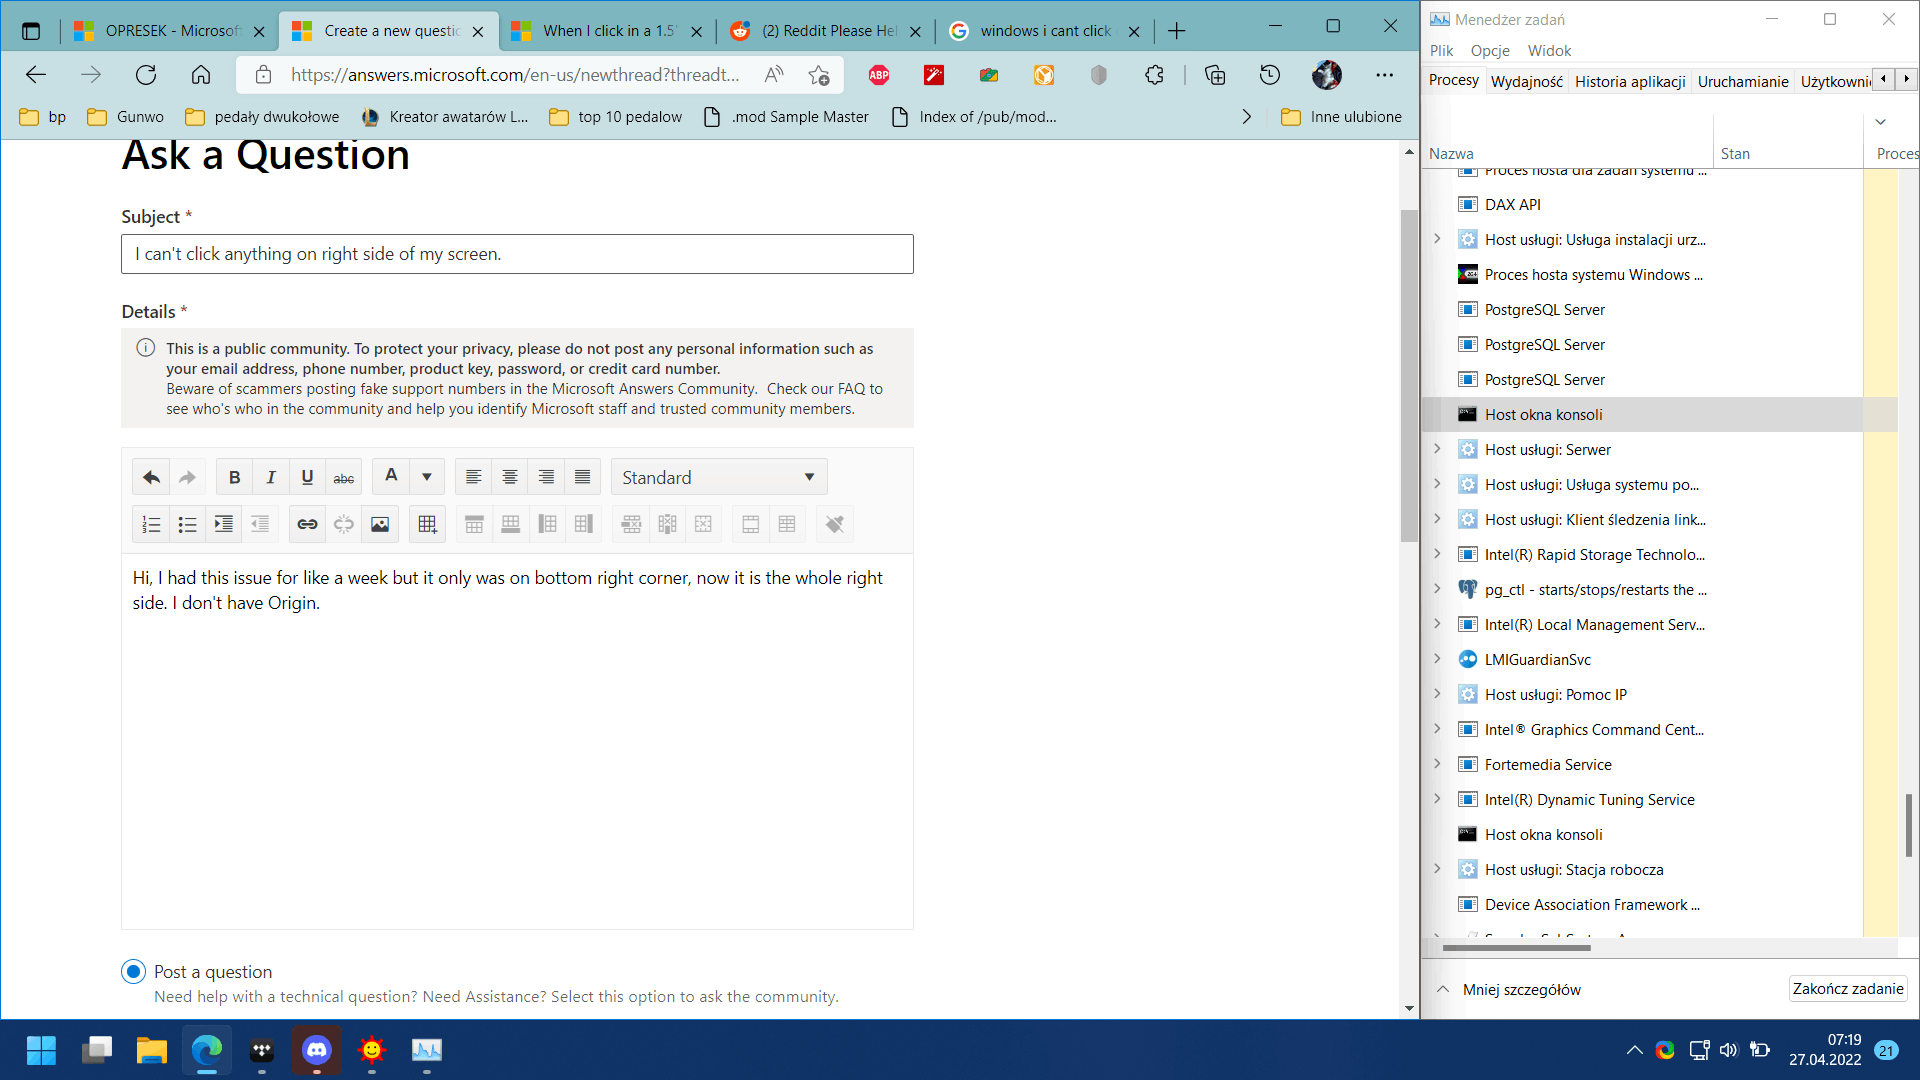
Task: Click the undo arrow in editor
Action: coord(151,477)
